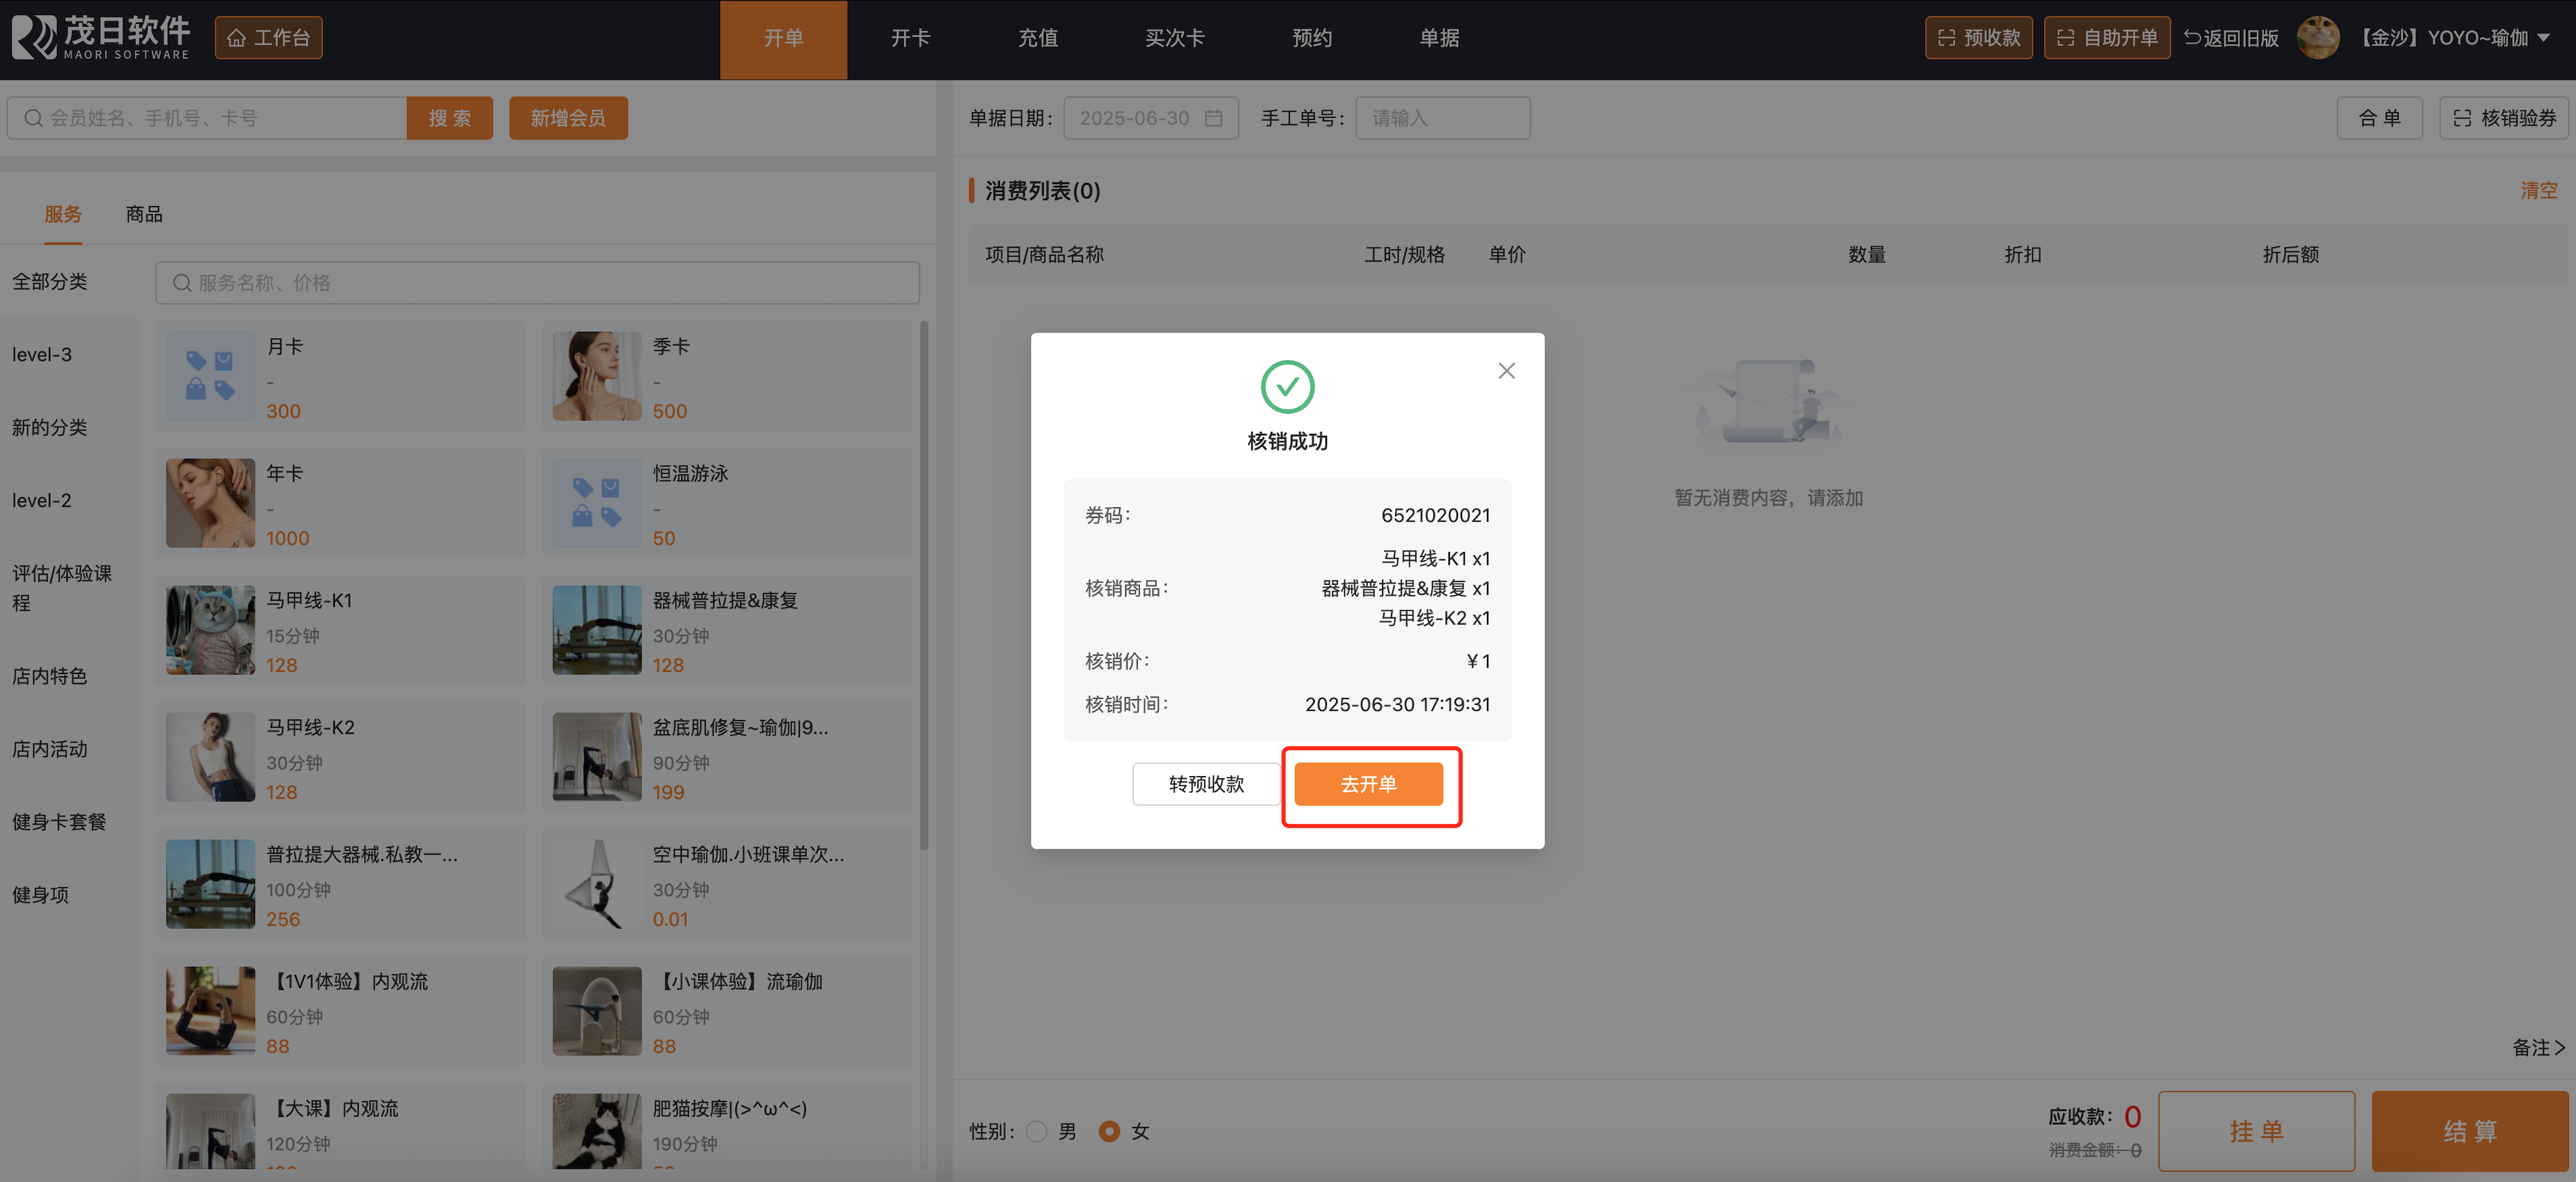Open the YOYO~瑜伽 account dropdown arrow
The height and width of the screenshot is (1182, 2576).
[2544, 38]
